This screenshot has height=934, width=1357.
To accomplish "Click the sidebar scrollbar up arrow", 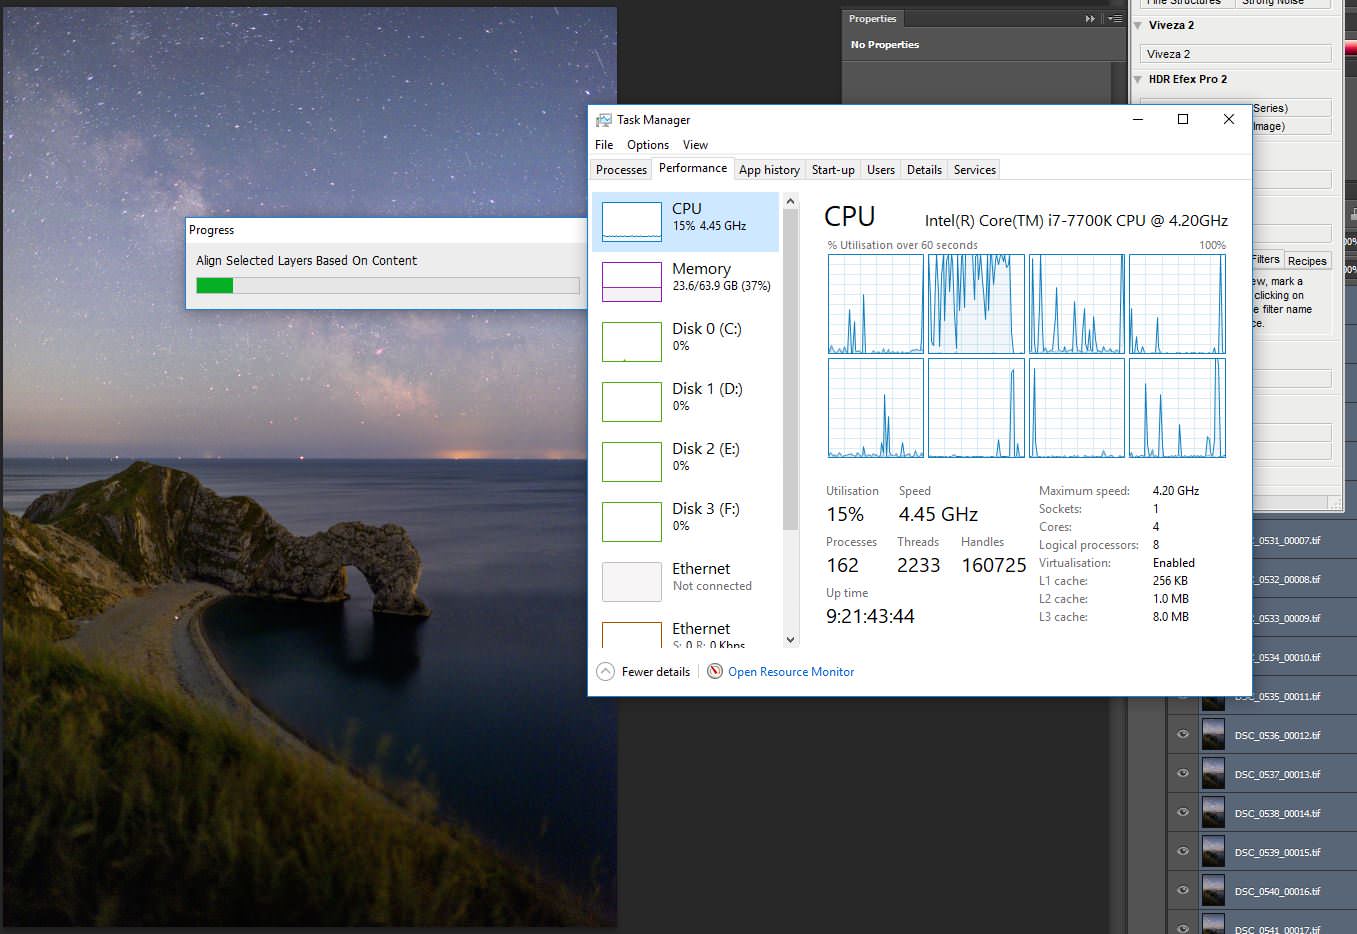I will (x=790, y=201).
